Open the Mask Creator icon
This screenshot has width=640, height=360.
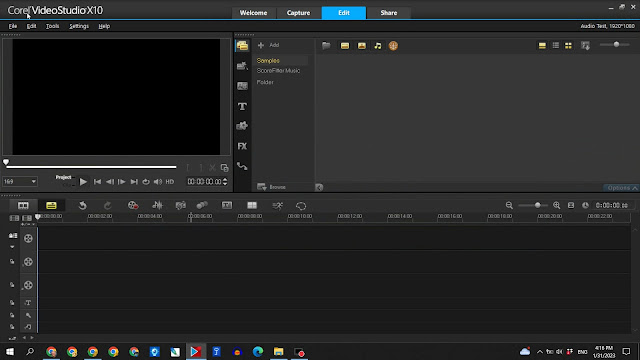[x=301, y=206]
